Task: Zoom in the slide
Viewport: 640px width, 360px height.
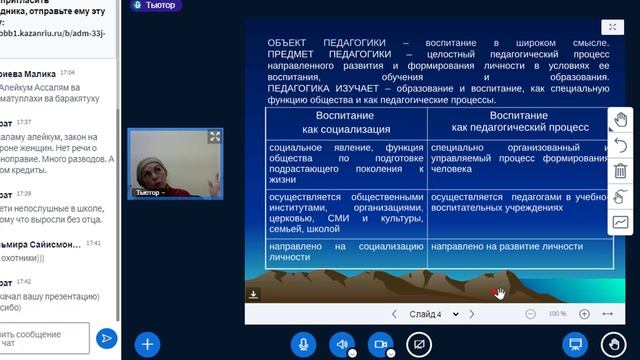Action: pos(584,314)
